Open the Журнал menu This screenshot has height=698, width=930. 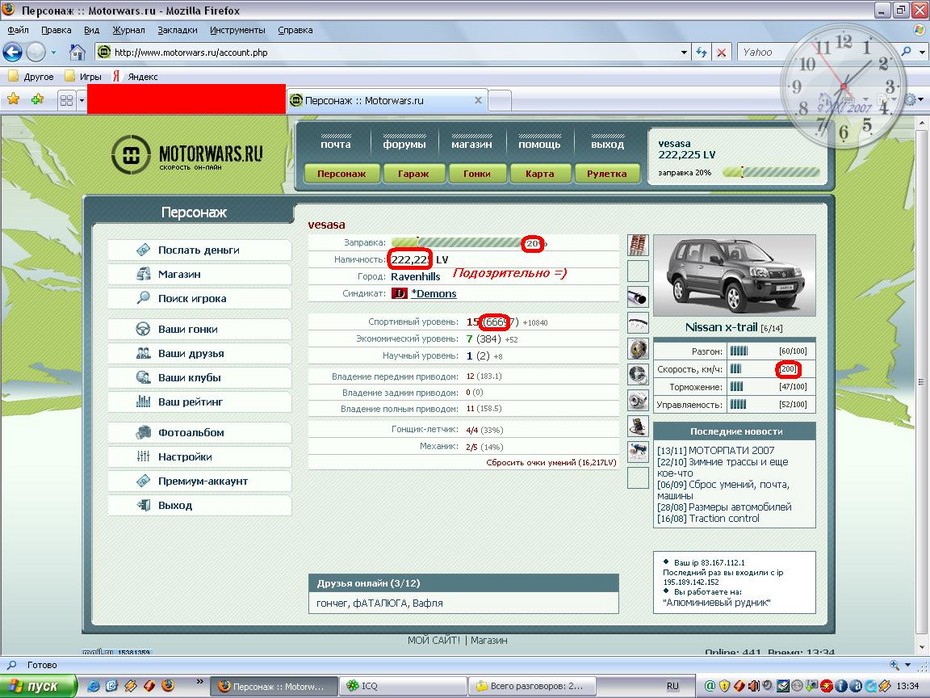pyautogui.click(x=129, y=30)
